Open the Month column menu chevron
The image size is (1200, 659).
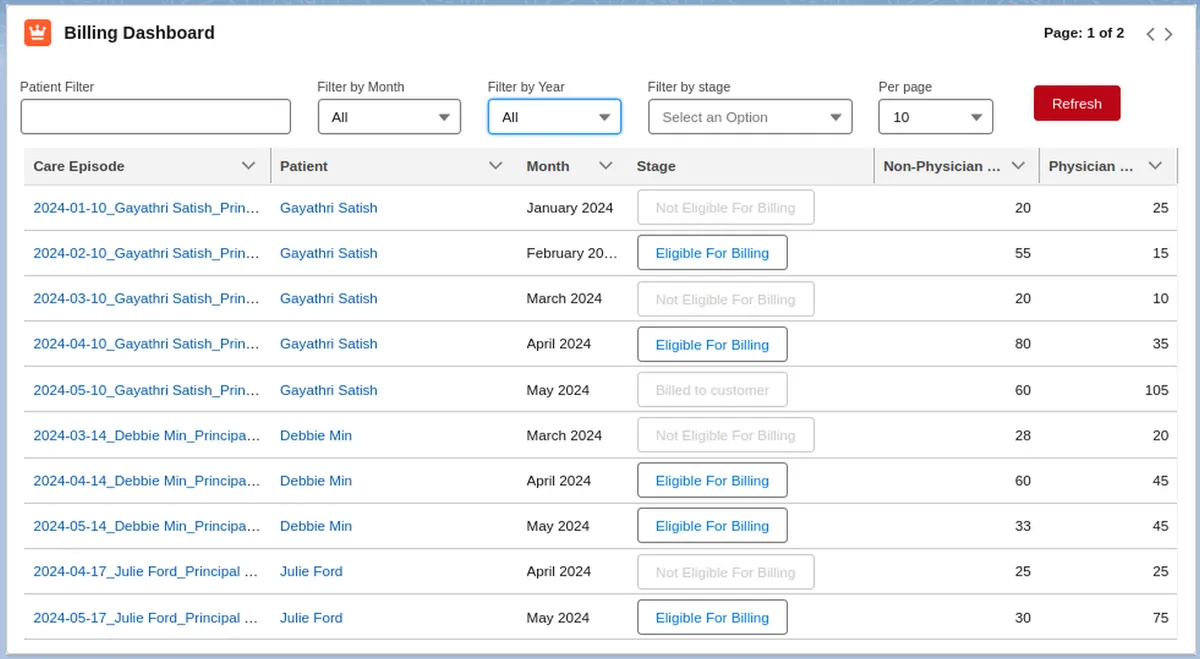(605, 166)
